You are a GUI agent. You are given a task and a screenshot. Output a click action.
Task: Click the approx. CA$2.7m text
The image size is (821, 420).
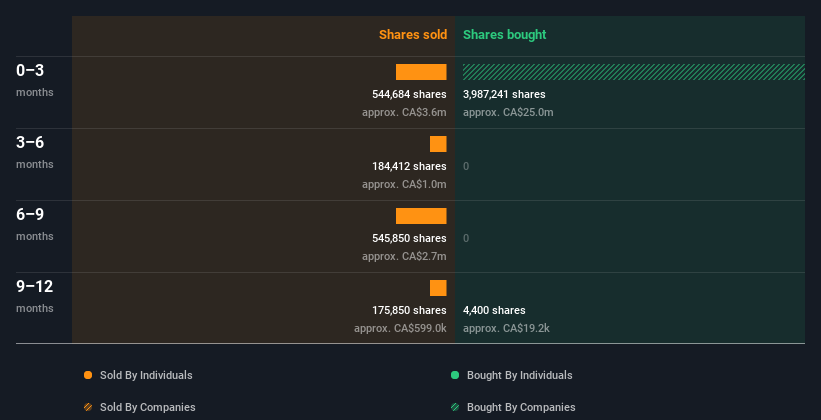point(404,257)
